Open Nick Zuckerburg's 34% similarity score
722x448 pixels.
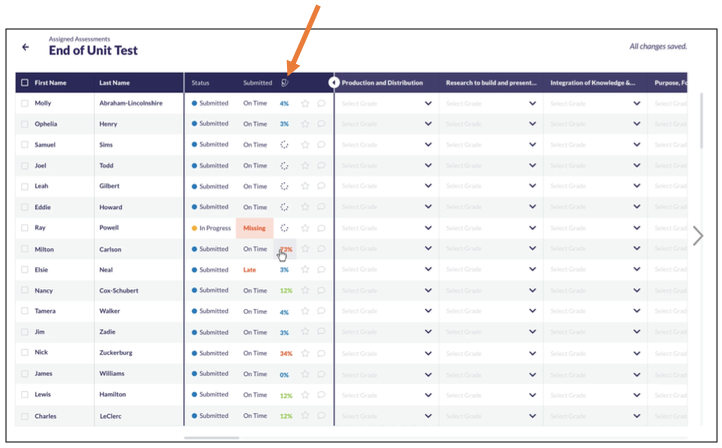(285, 353)
